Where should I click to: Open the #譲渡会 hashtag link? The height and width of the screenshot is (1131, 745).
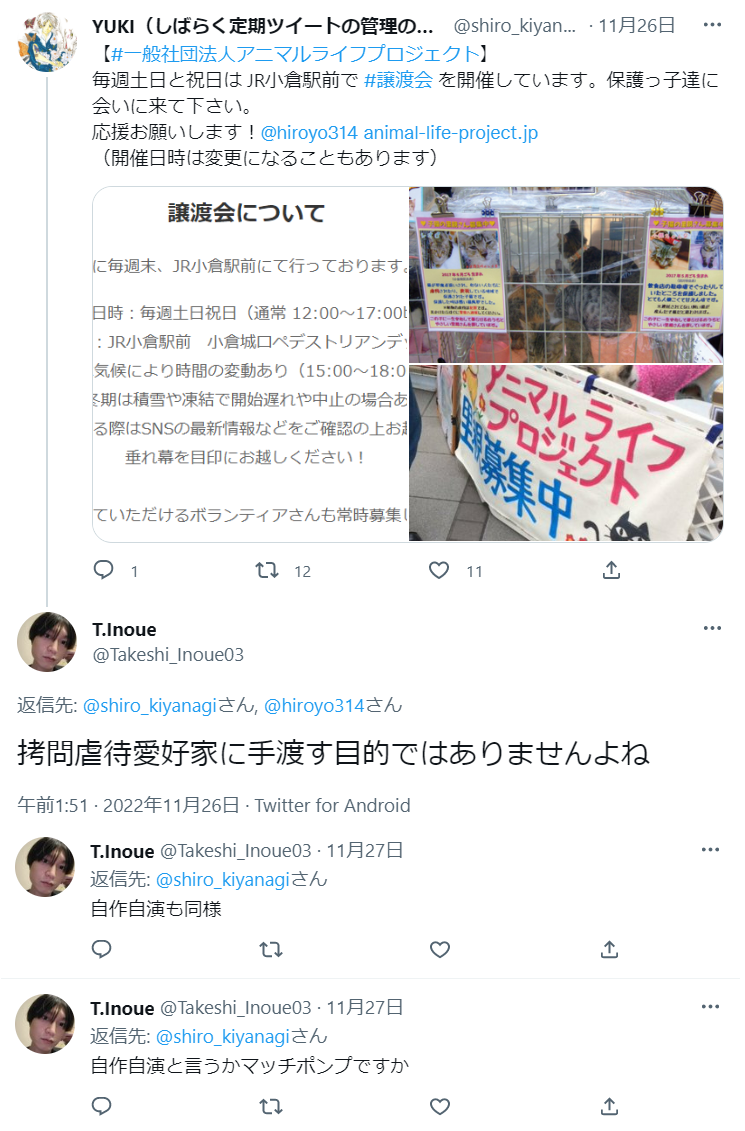click(398, 79)
